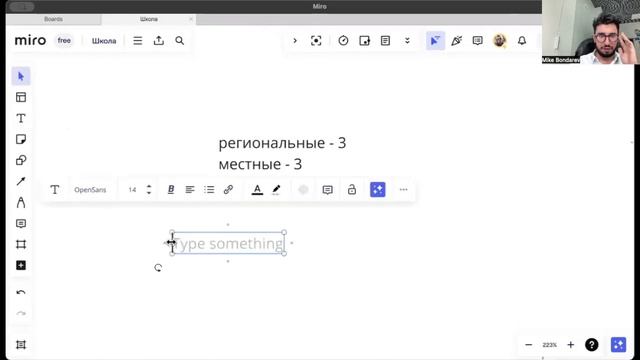
Task: Select the Text tool in left sidebar
Action: point(21,118)
